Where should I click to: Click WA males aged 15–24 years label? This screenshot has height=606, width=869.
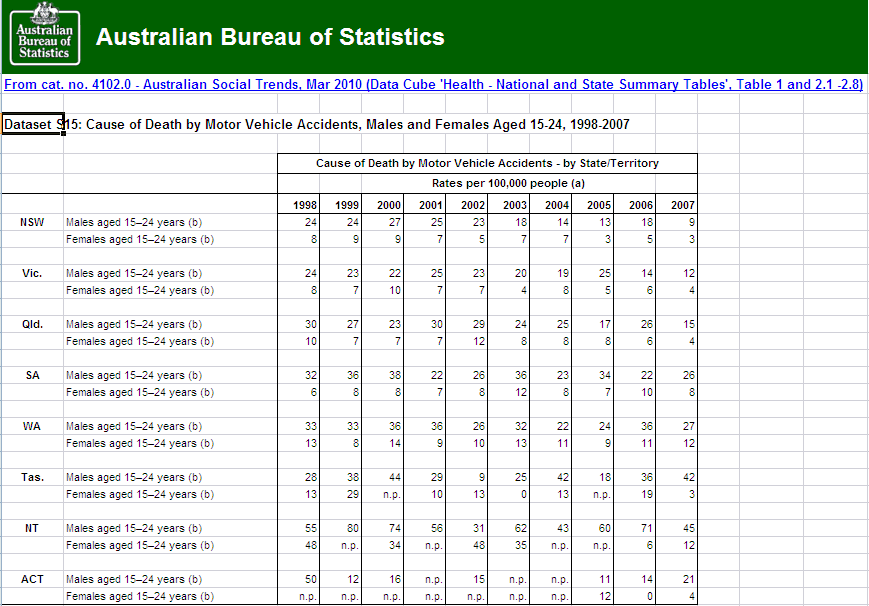click(134, 426)
